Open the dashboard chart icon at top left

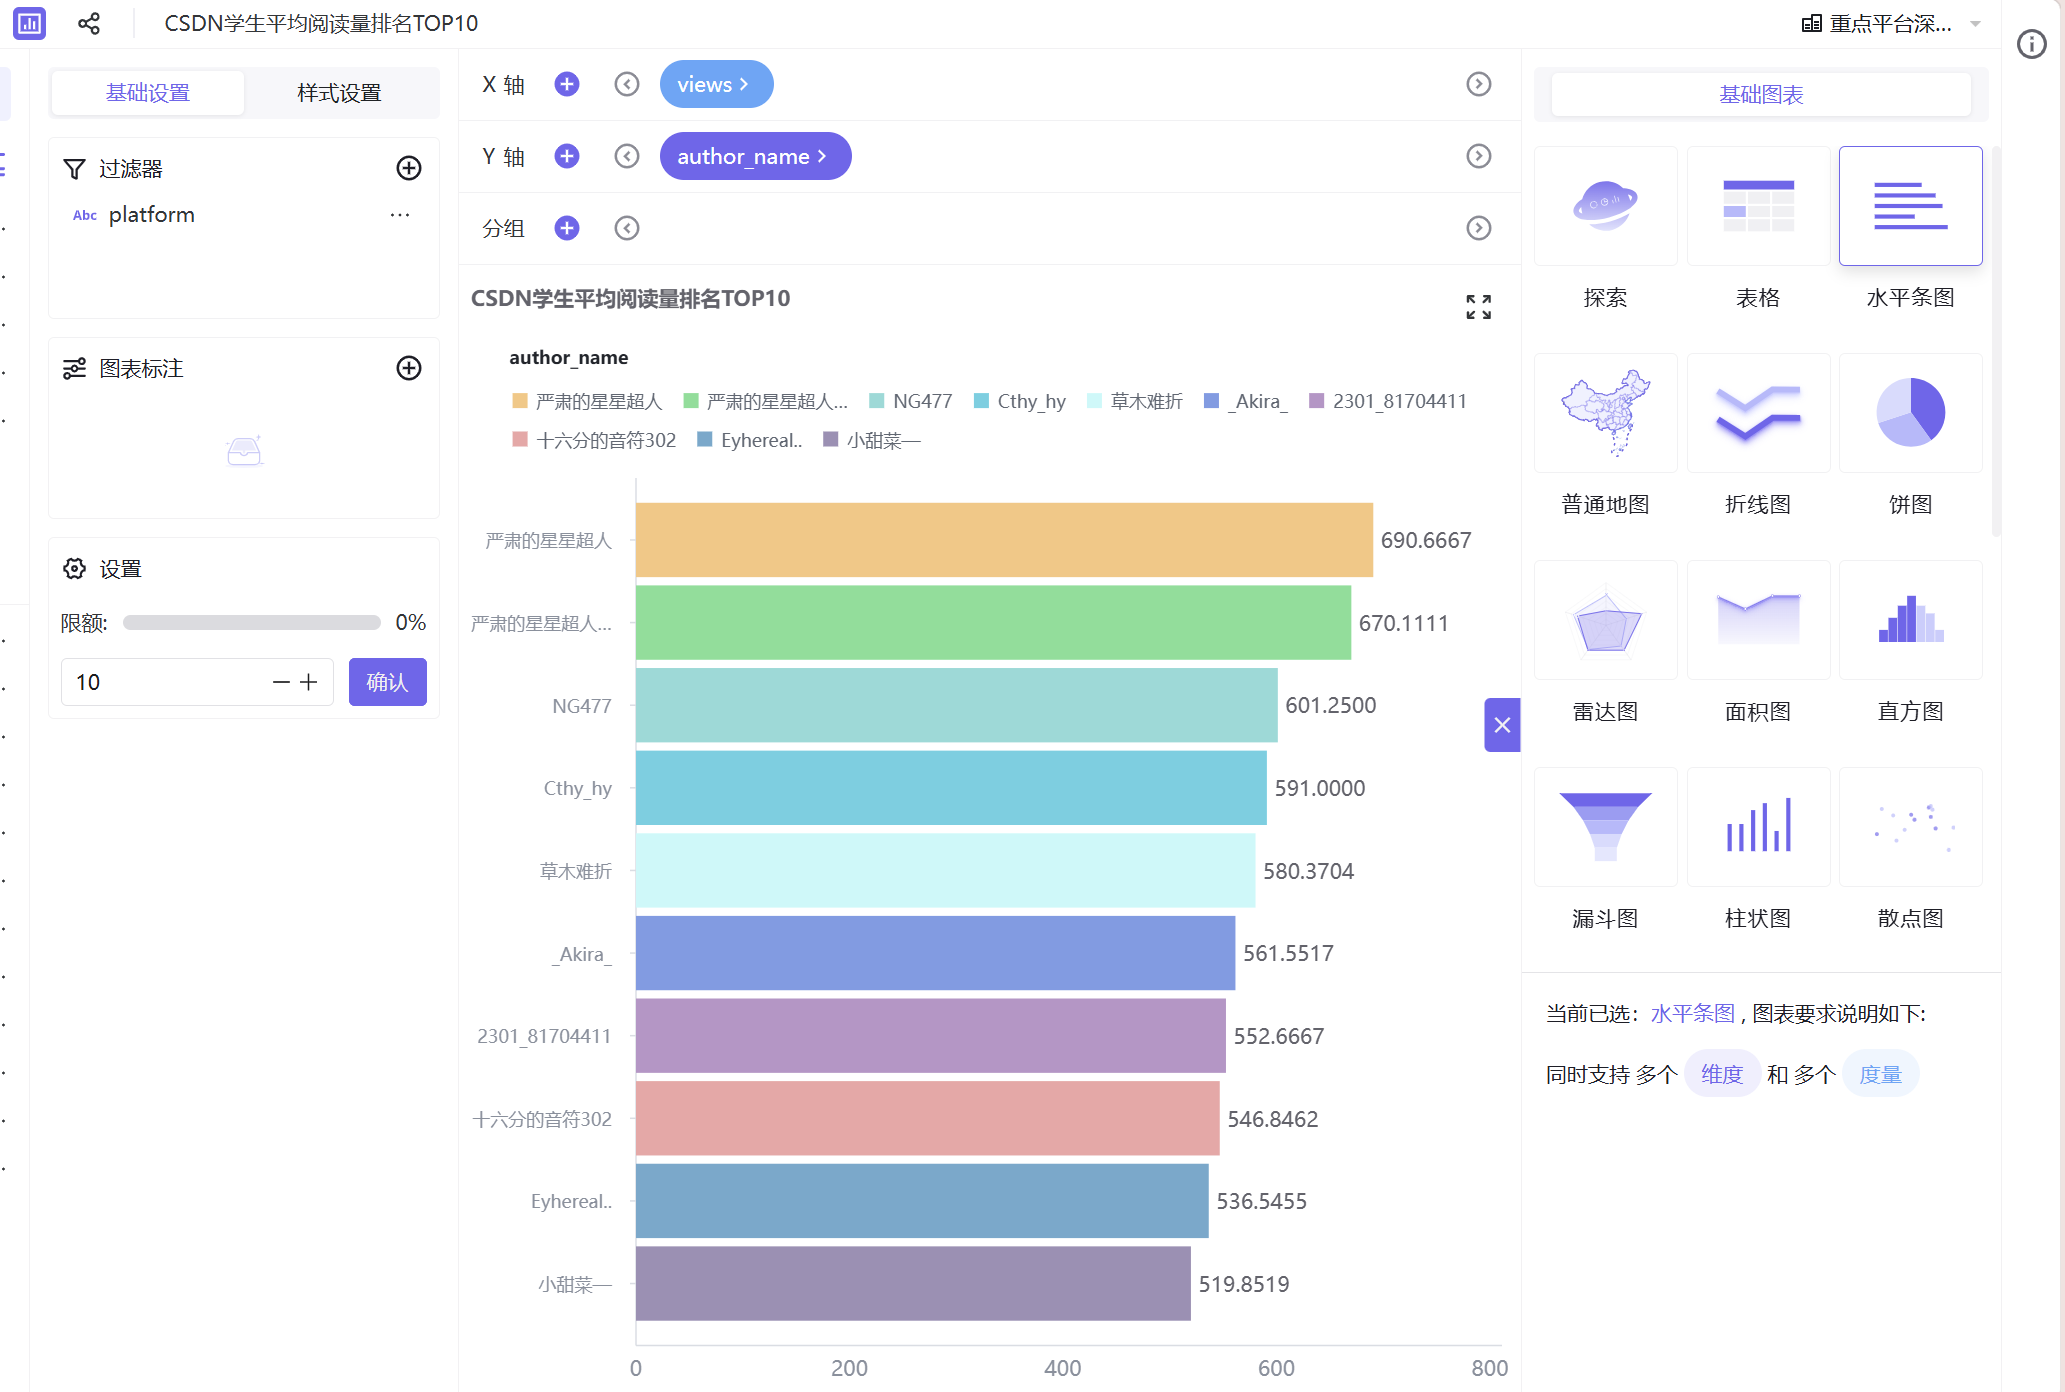pyautogui.click(x=29, y=23)
